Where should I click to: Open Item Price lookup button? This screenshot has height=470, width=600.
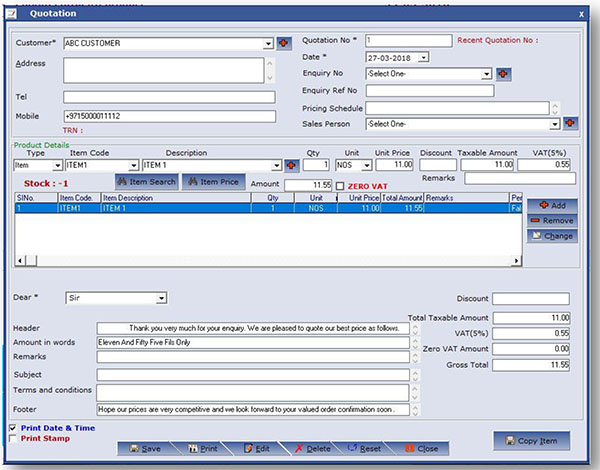coord(214,181)
